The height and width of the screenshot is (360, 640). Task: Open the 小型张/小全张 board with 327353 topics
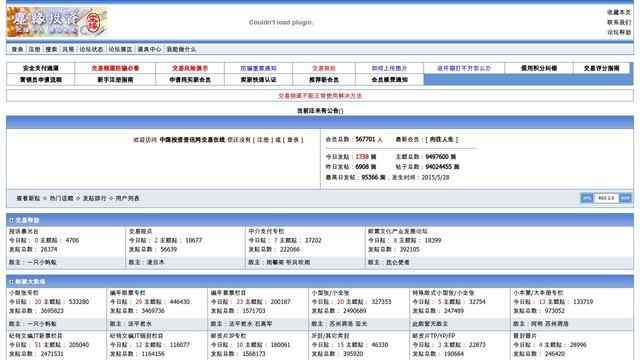pos(331,293)
